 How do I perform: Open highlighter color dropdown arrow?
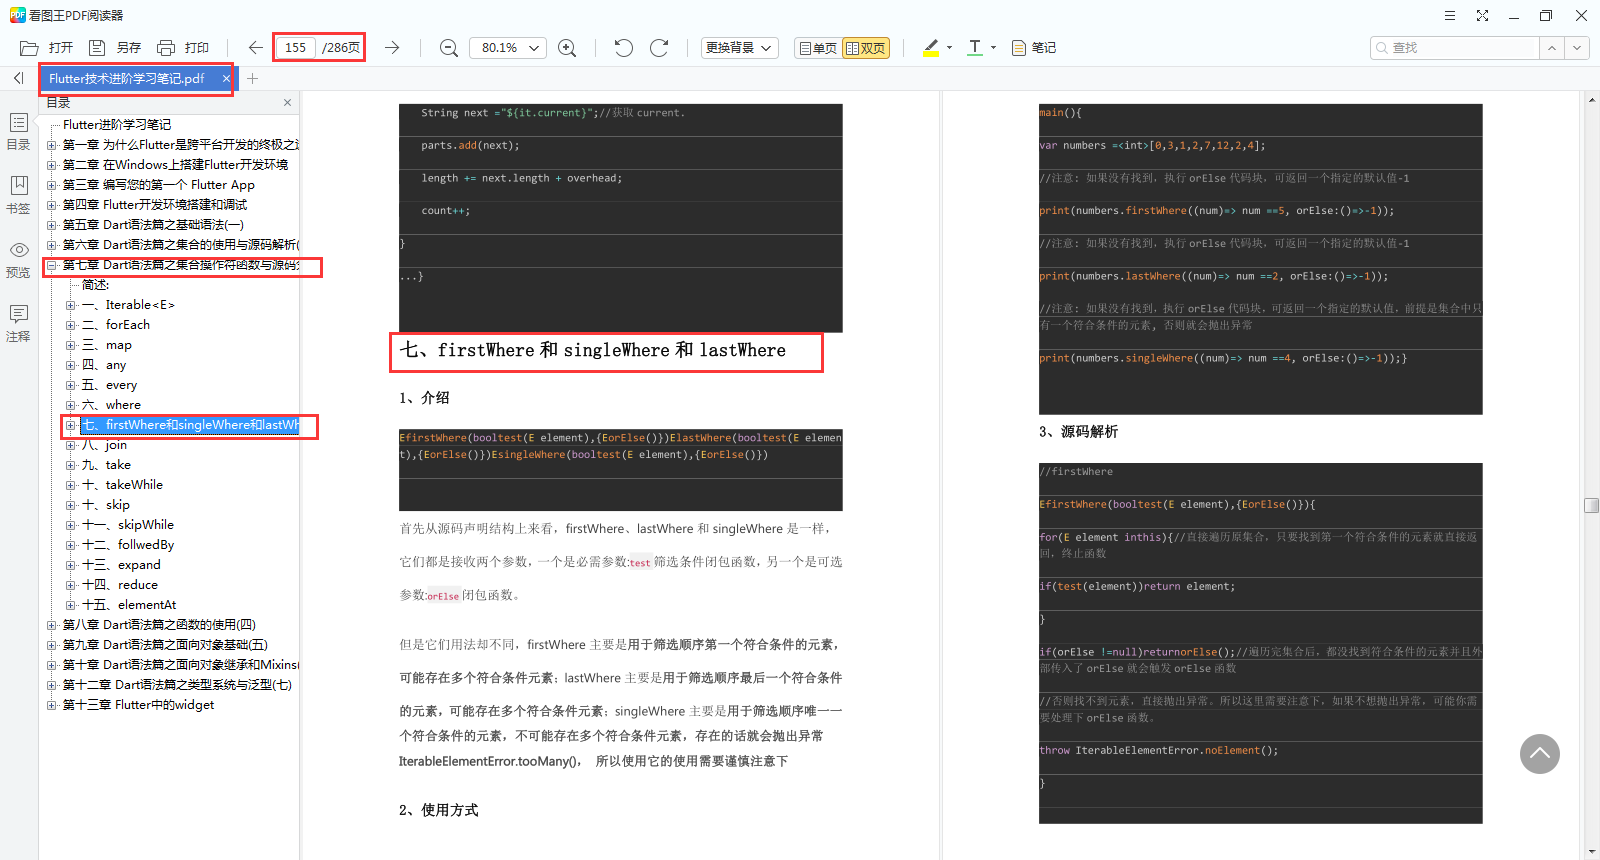click(949, 48)
